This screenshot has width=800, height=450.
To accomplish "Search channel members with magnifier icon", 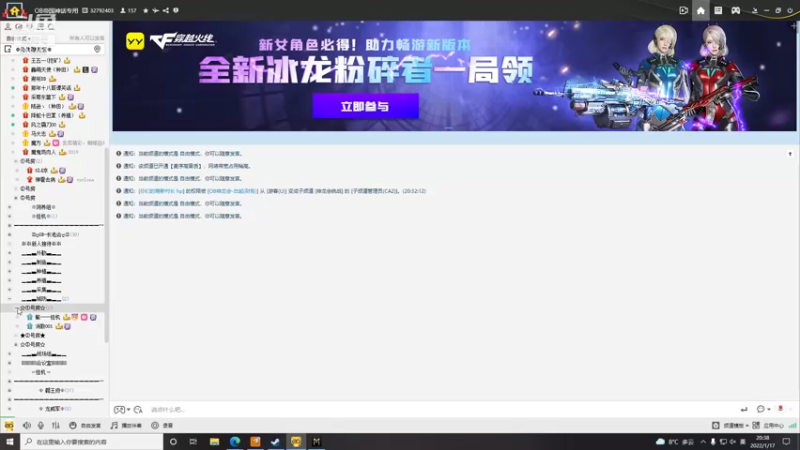I will [x=51, y=27].
